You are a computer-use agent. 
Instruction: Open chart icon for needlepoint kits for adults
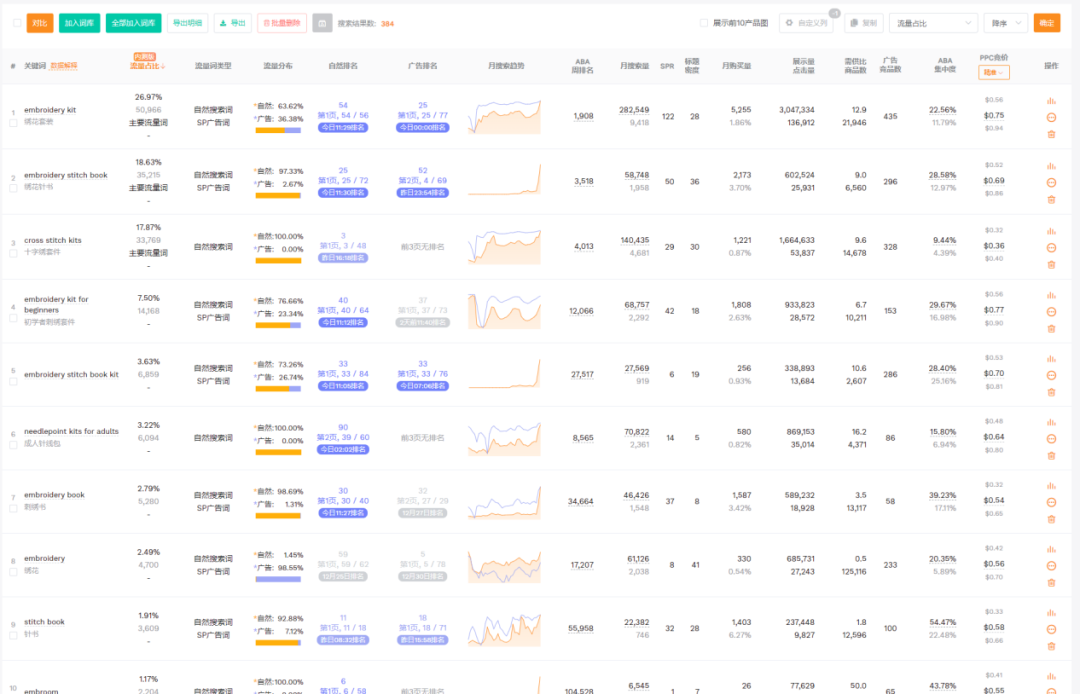[x=1051, y=422]
